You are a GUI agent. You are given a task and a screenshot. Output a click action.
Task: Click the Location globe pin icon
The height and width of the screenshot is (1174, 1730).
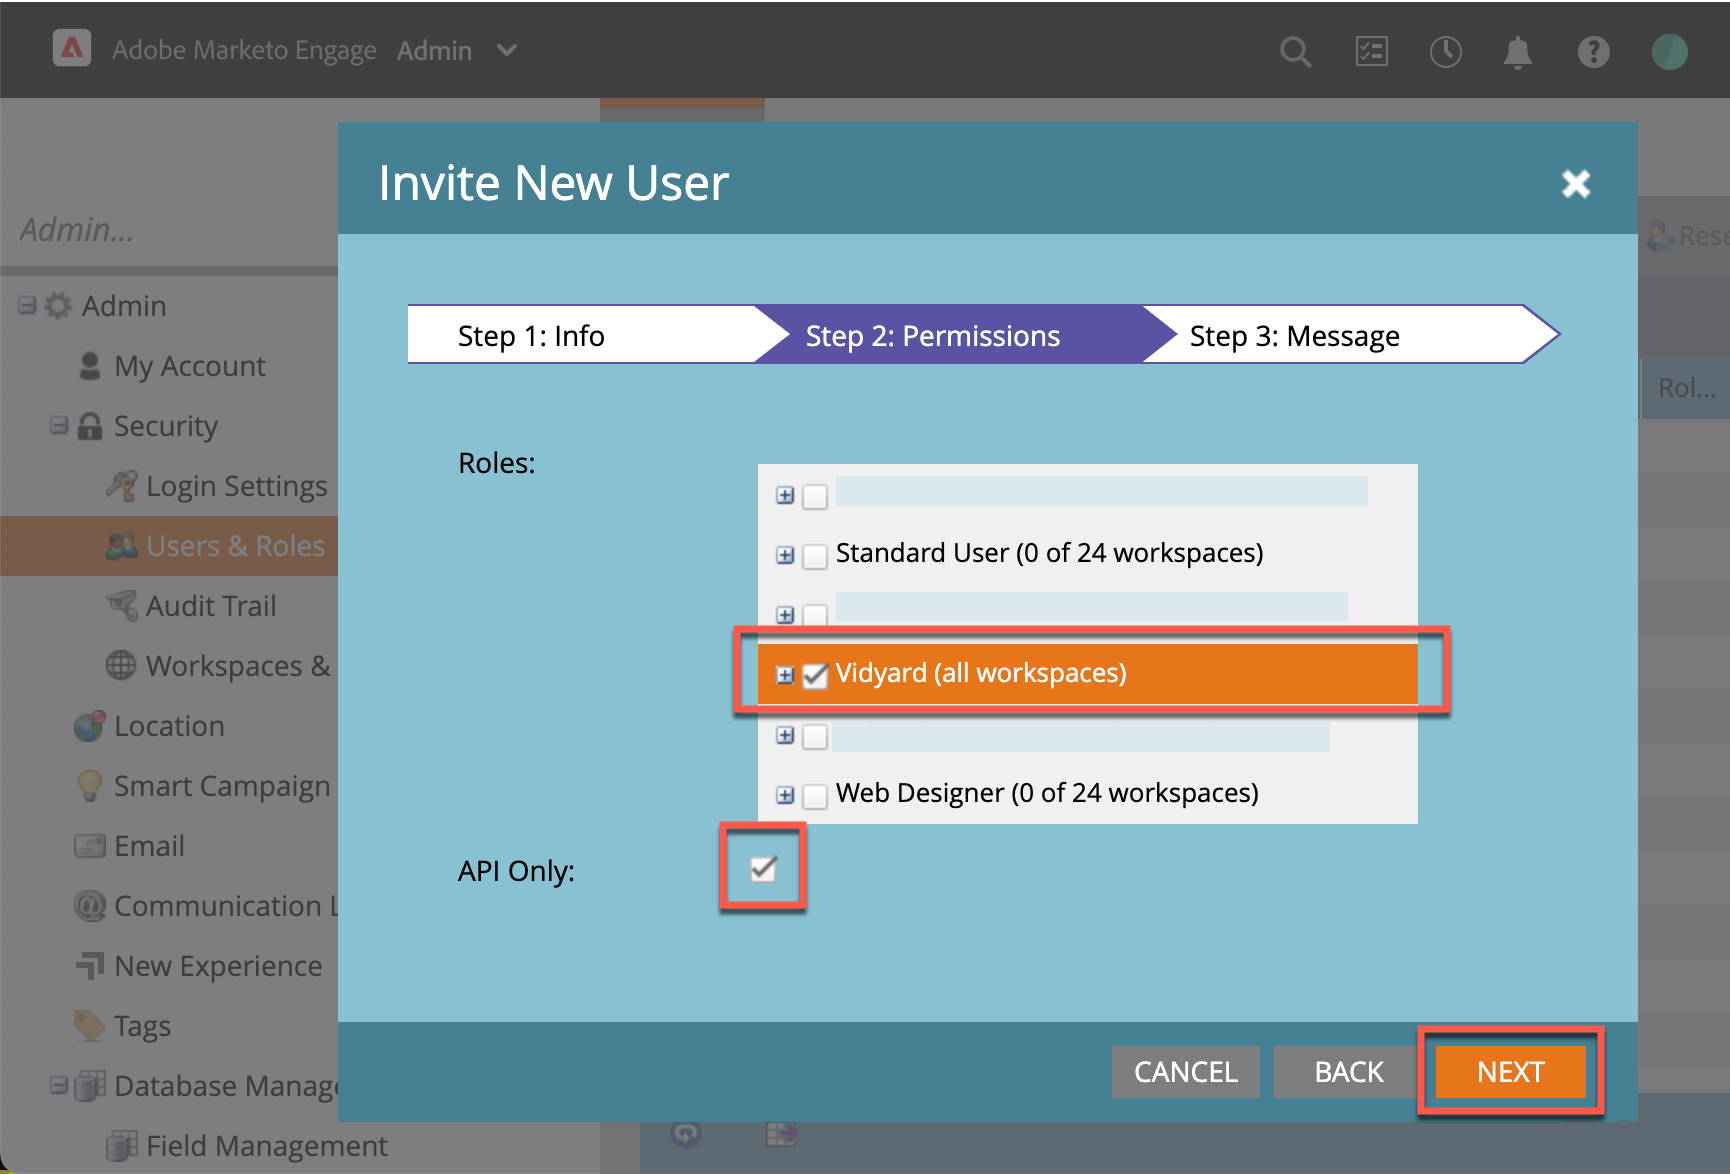90,726
